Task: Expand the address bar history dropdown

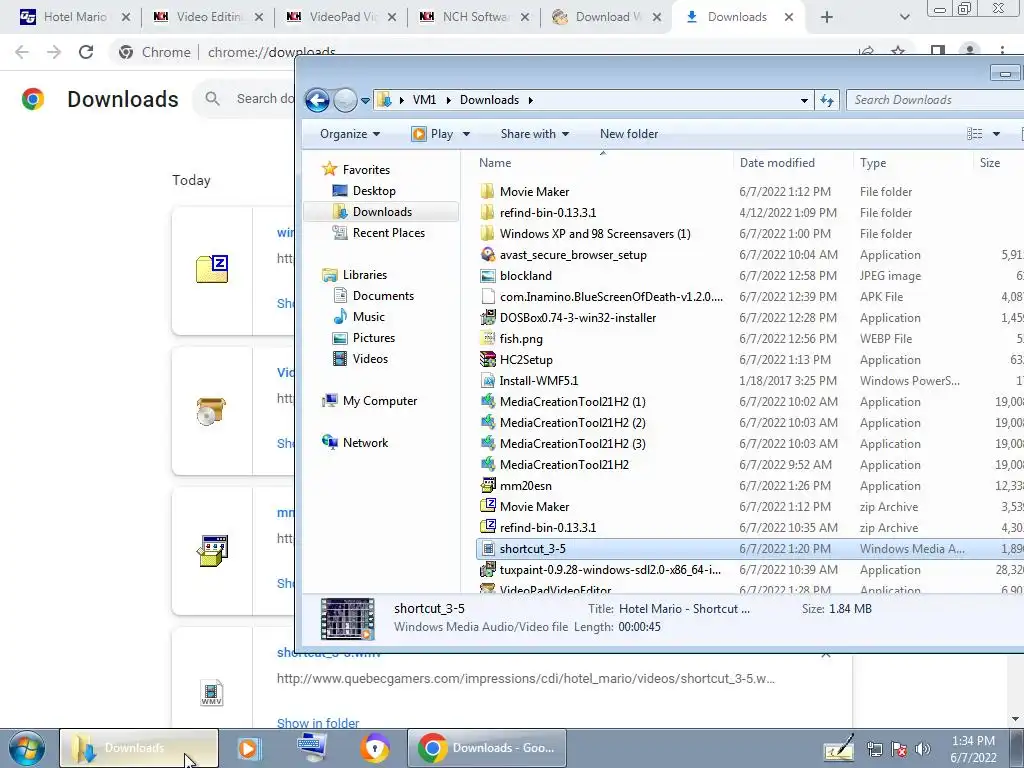Action: (x=804, y=100)
